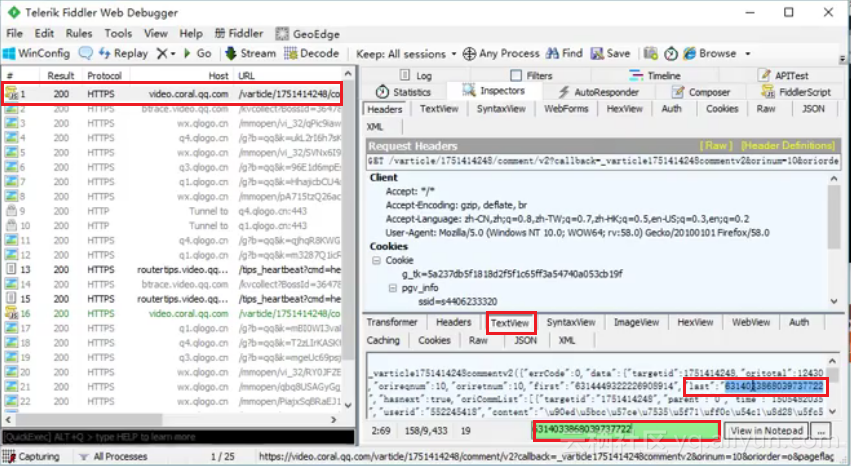851x466 pixels.
Task: Open Find sessions tool
Action: point(564,53)
